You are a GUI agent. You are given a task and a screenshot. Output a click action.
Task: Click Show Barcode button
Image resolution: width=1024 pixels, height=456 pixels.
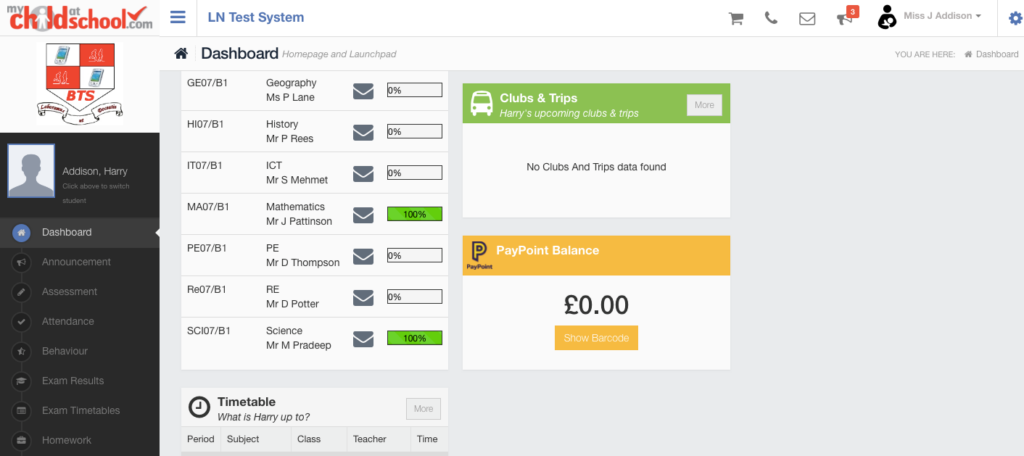596,338
